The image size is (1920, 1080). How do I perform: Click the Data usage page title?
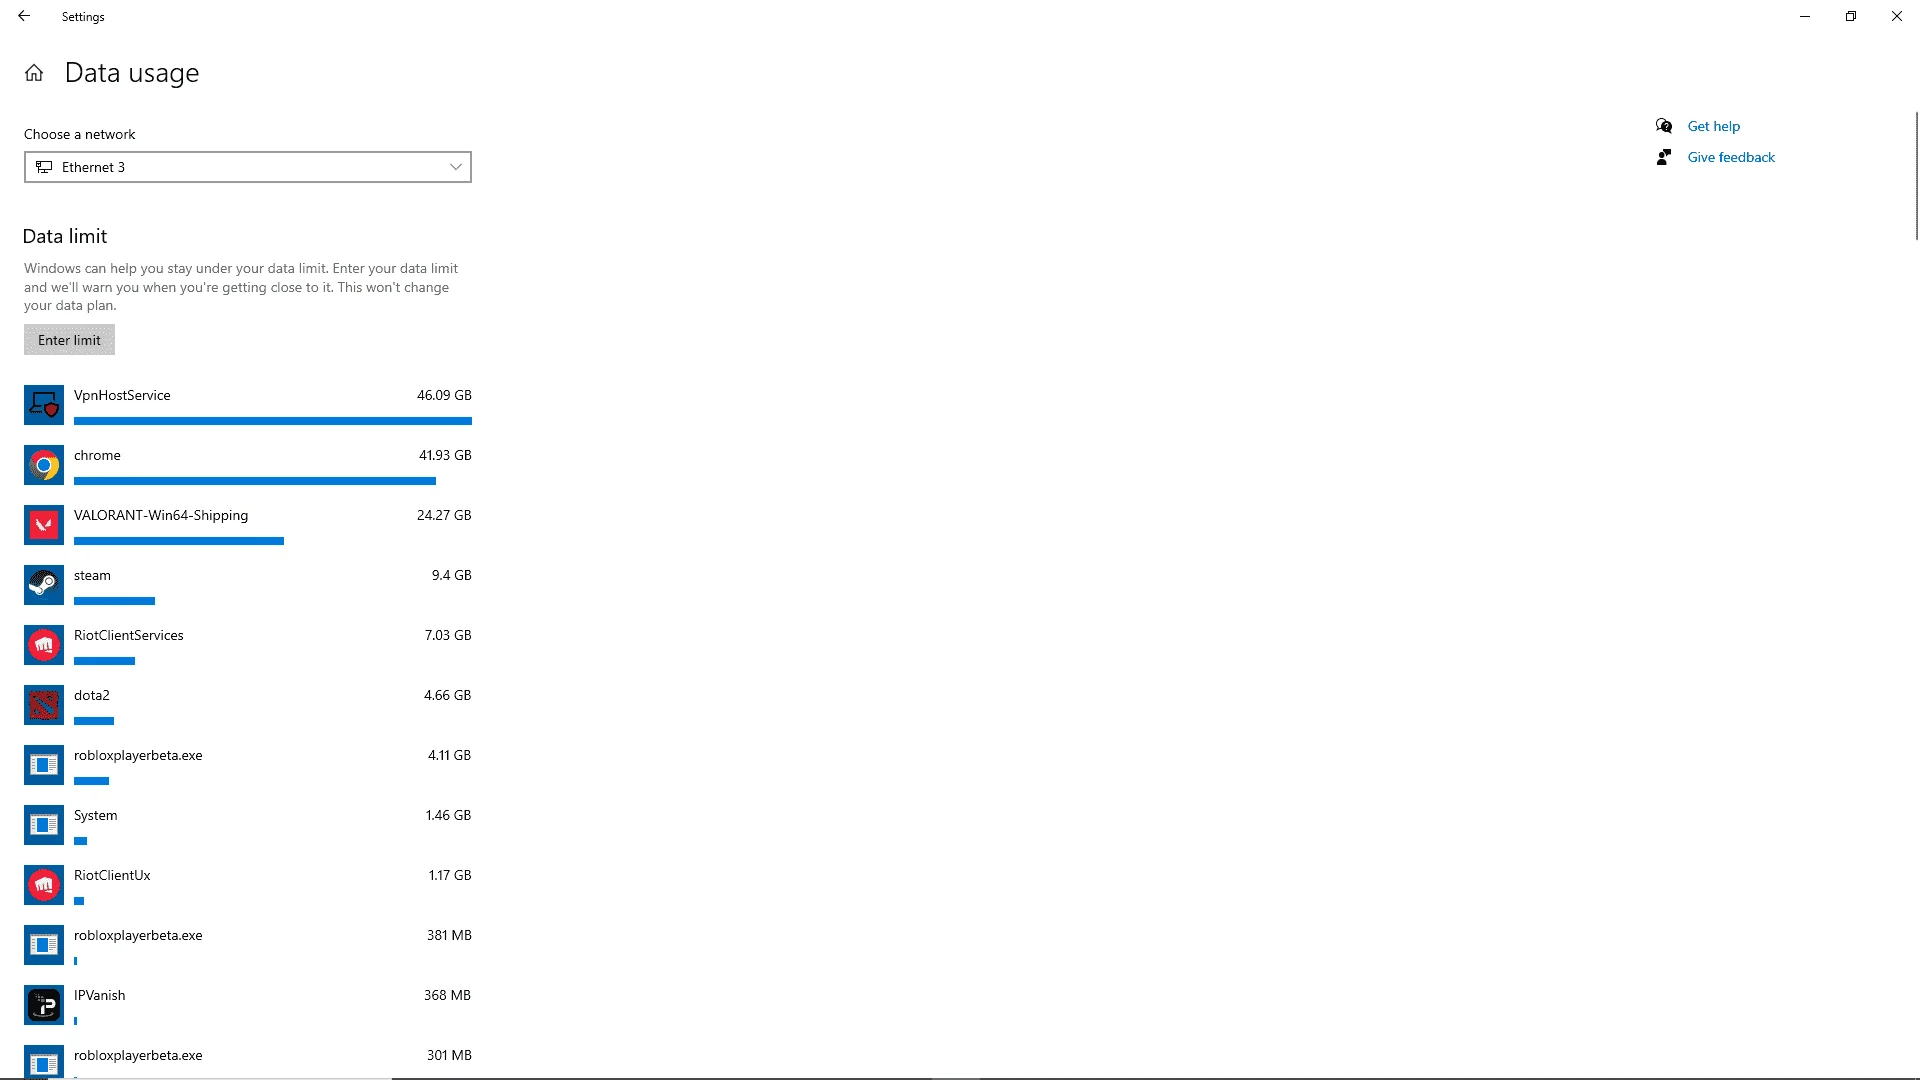[x=132, y=73]
